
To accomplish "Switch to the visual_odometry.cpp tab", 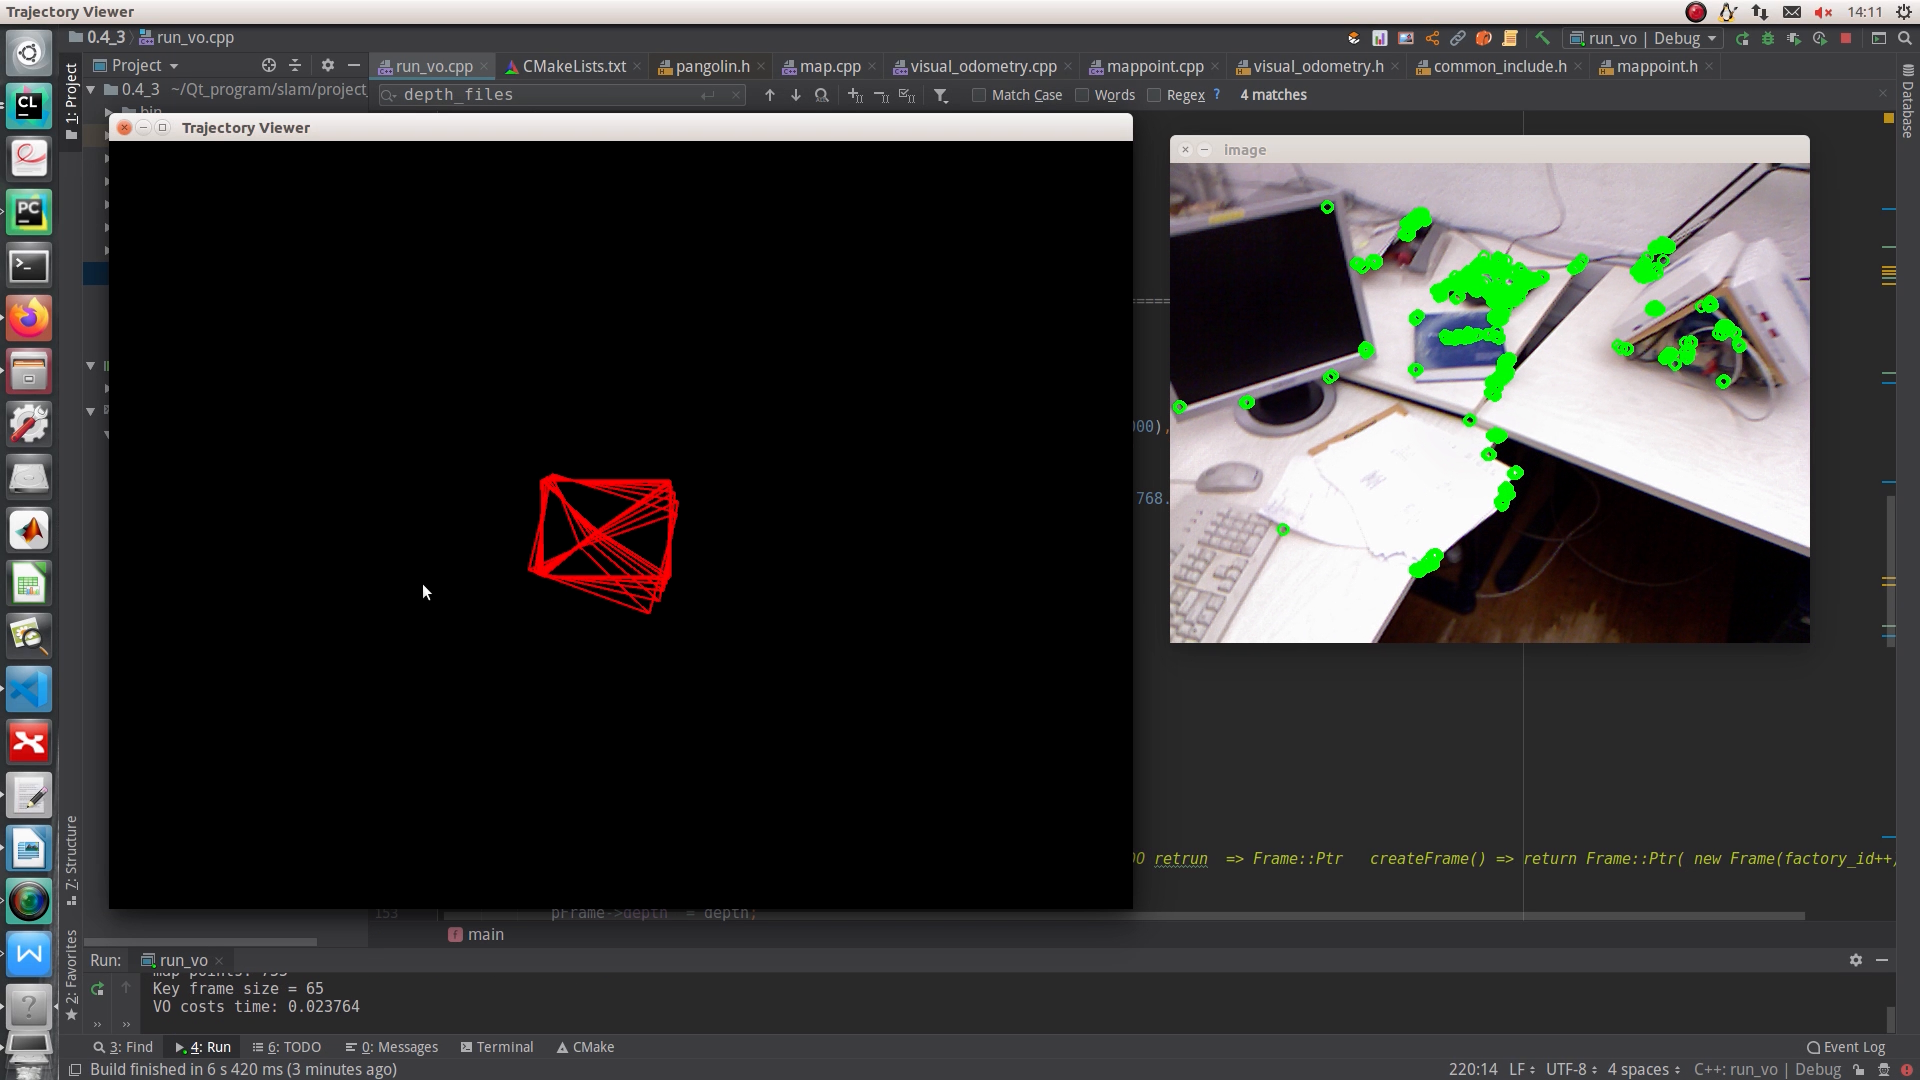I will click(983, 66).
